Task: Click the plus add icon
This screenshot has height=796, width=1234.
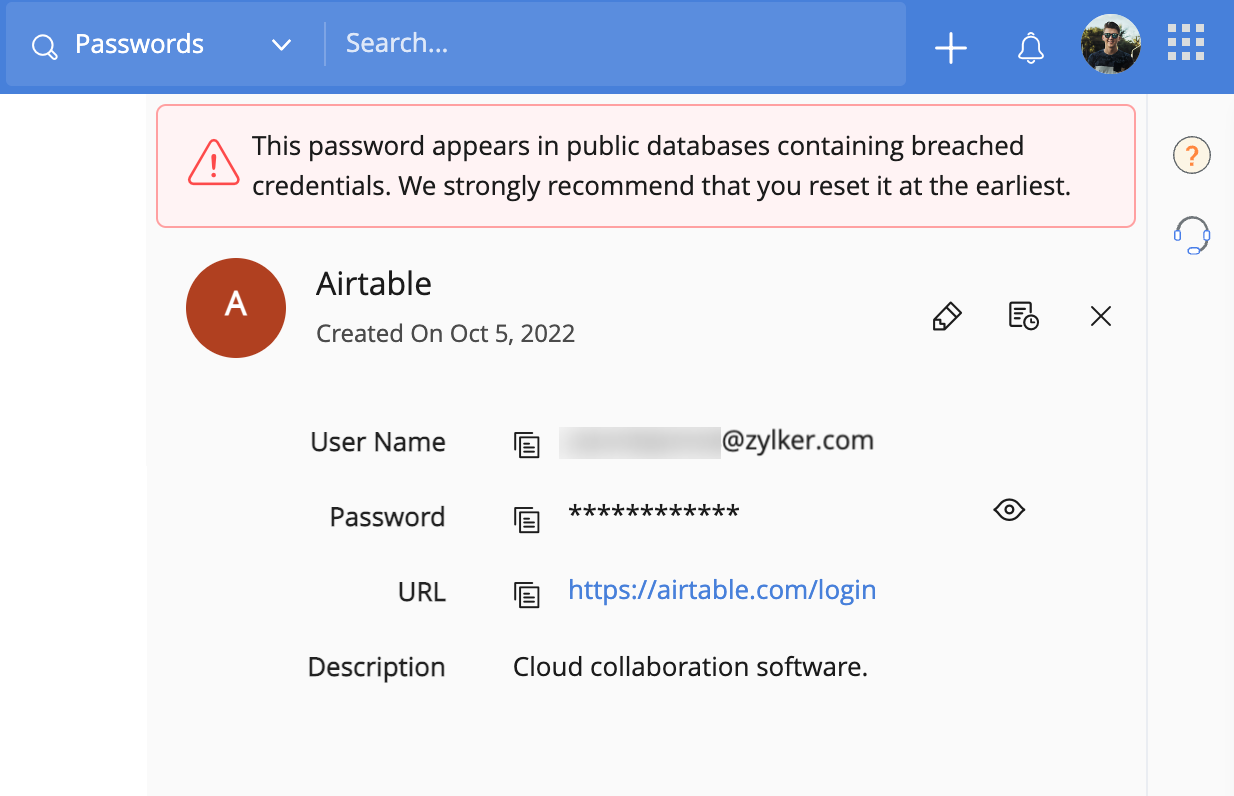Action: (x=950, y=48)
